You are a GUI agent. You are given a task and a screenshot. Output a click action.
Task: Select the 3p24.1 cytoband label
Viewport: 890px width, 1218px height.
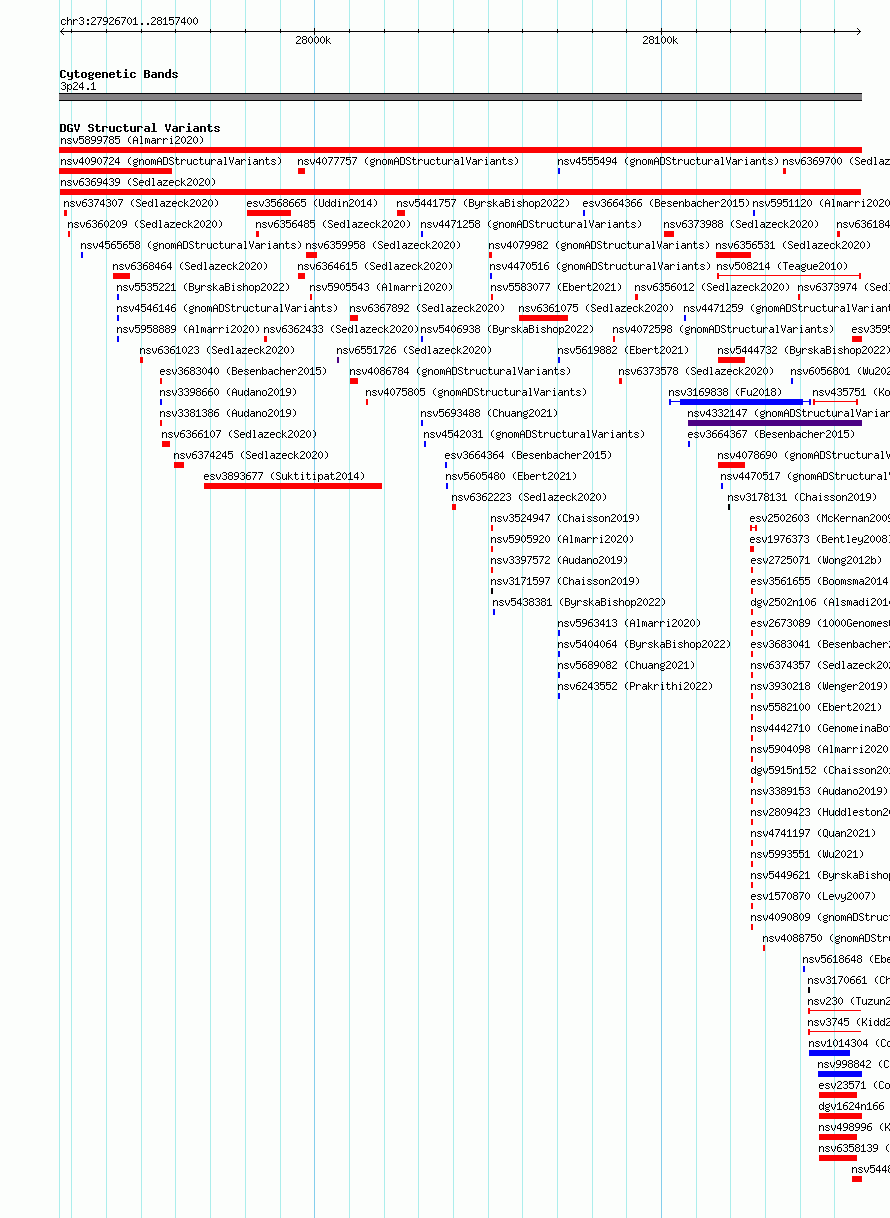point(78,86)
